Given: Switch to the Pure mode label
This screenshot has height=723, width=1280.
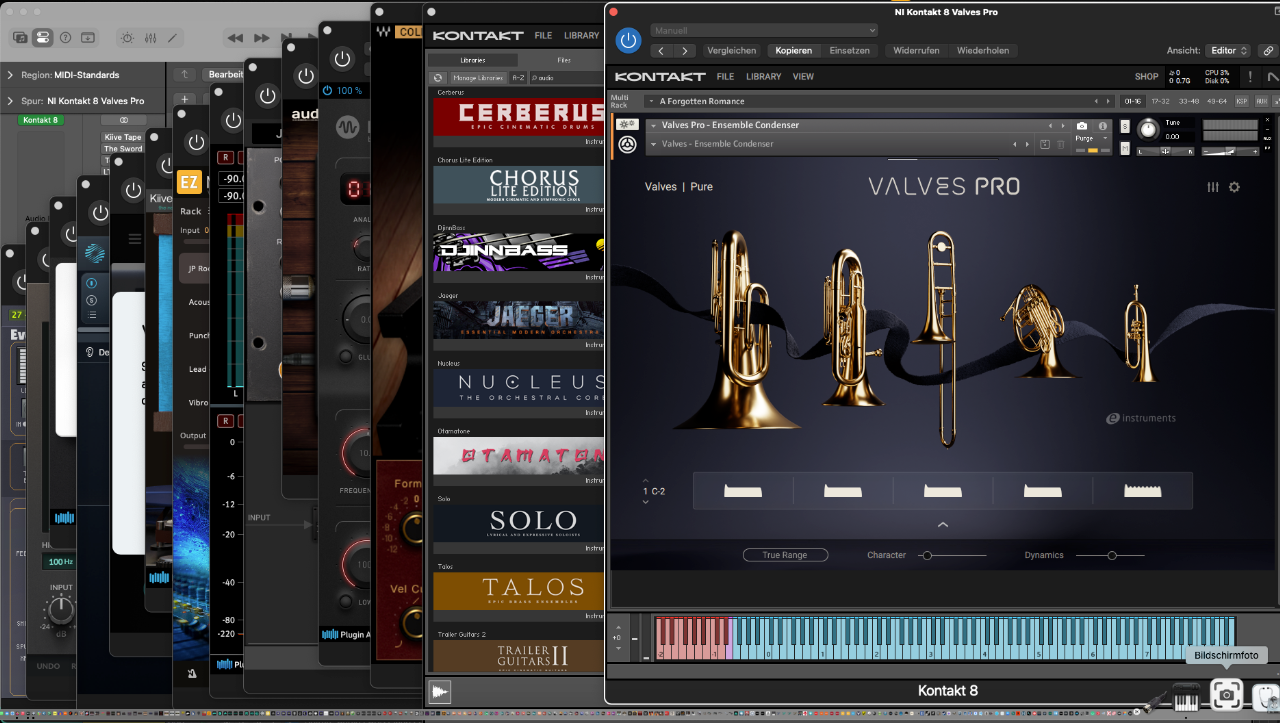Looking at the screenshot, I should pos(701,187).
